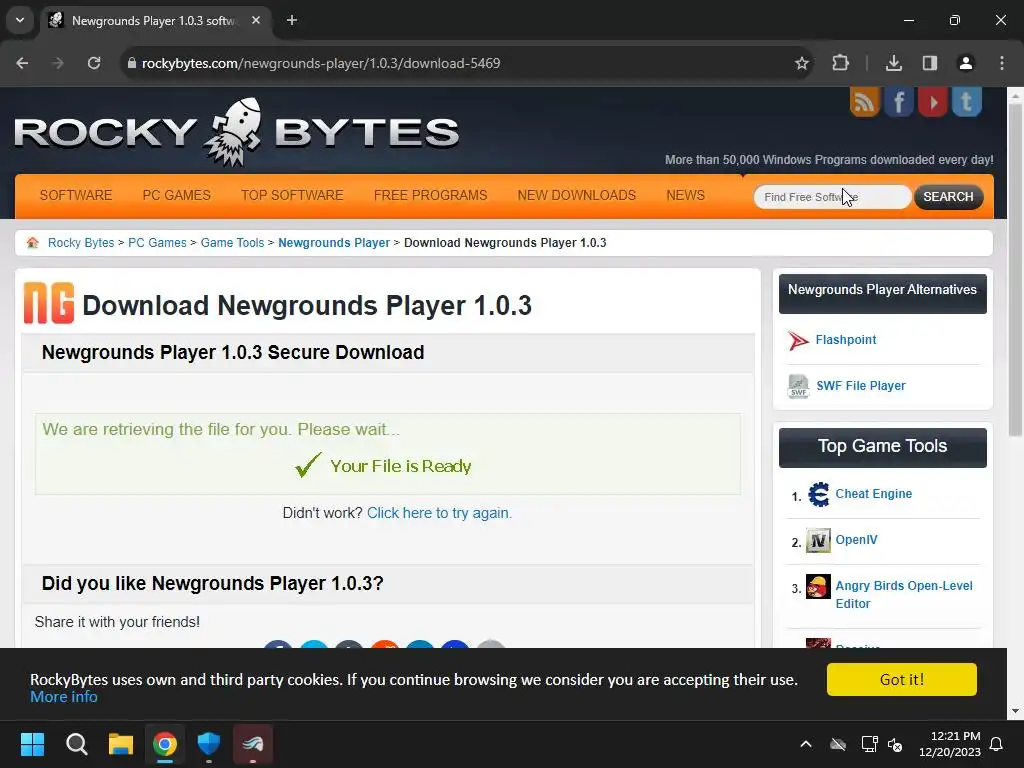Viewport: 1024px width, 768px height.
Task: Open Windows Security shield in taskbar
Action: pyautogui.click(x=209, y=744)
